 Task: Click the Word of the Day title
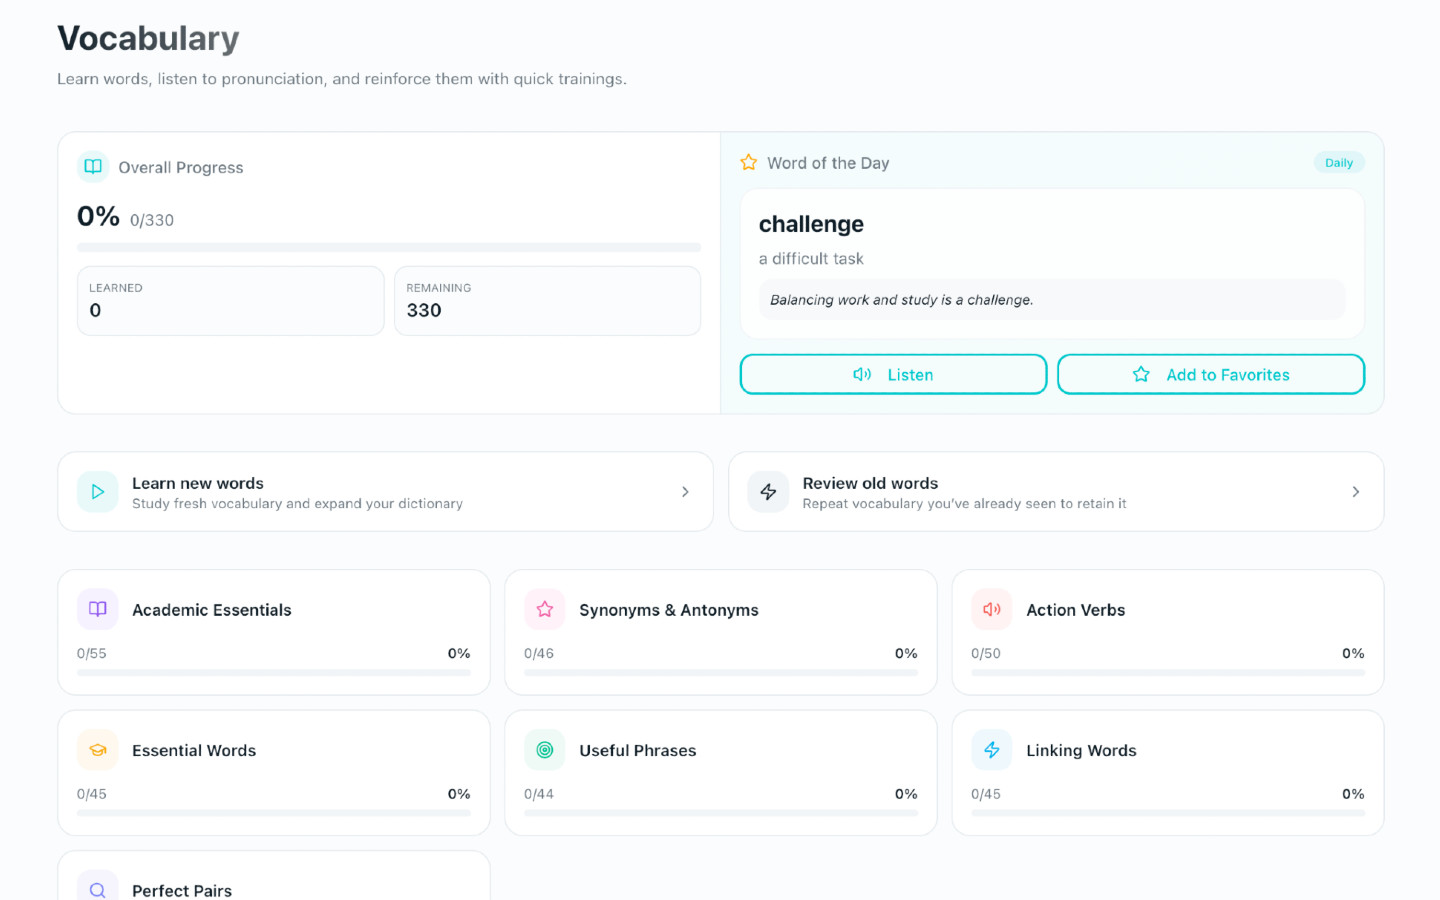click(x=828, y=163)
